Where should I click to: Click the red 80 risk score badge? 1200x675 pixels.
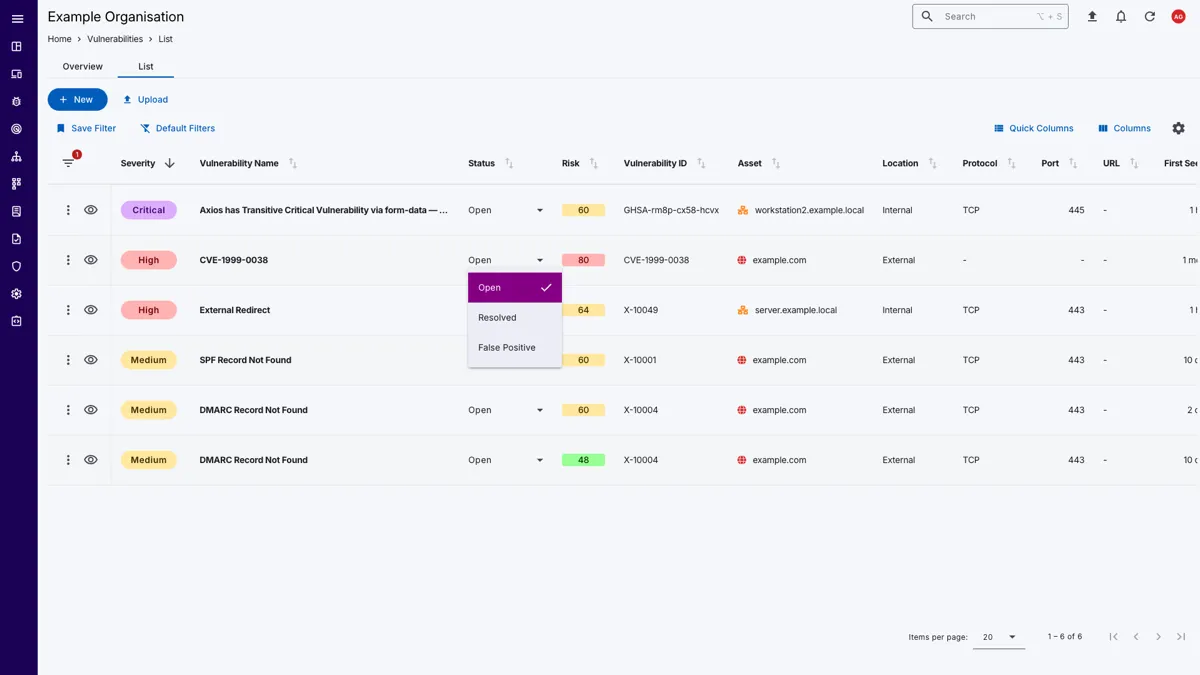click(583, 260)
